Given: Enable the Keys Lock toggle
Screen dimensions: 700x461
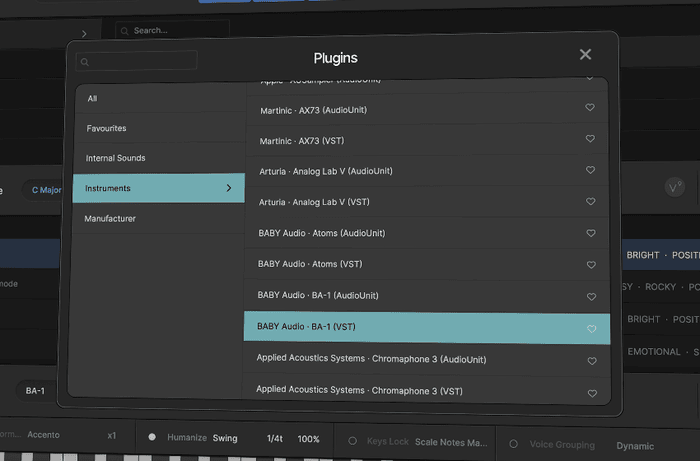Looking at the screenshot, I should pyautogui.click(x=352, y=441).
